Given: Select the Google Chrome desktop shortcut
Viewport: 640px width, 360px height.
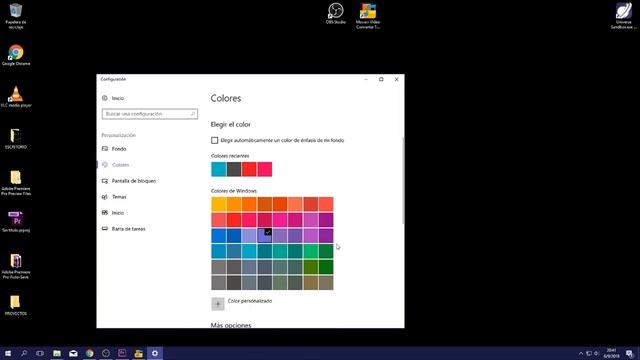Looking at the screenshot, I should [x=16, y=55].
